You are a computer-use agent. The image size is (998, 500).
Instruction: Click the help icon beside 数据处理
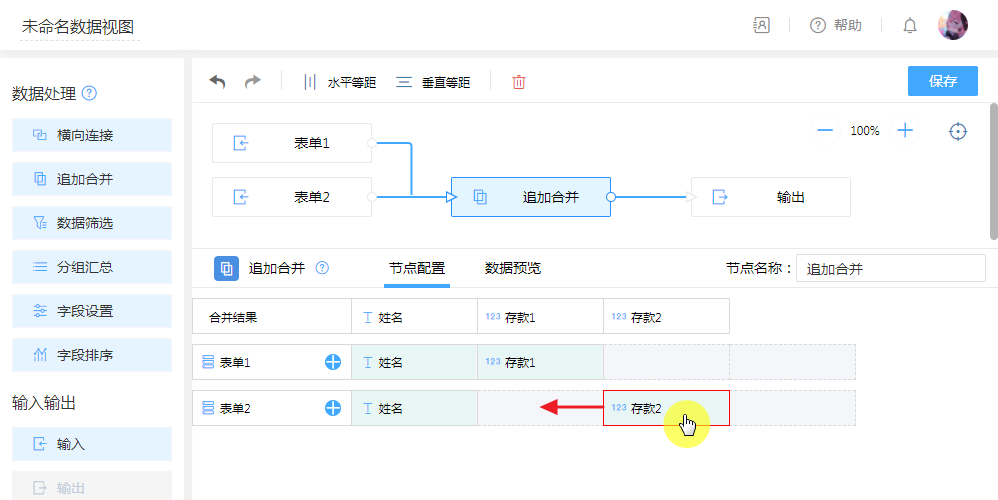[89, 94]
